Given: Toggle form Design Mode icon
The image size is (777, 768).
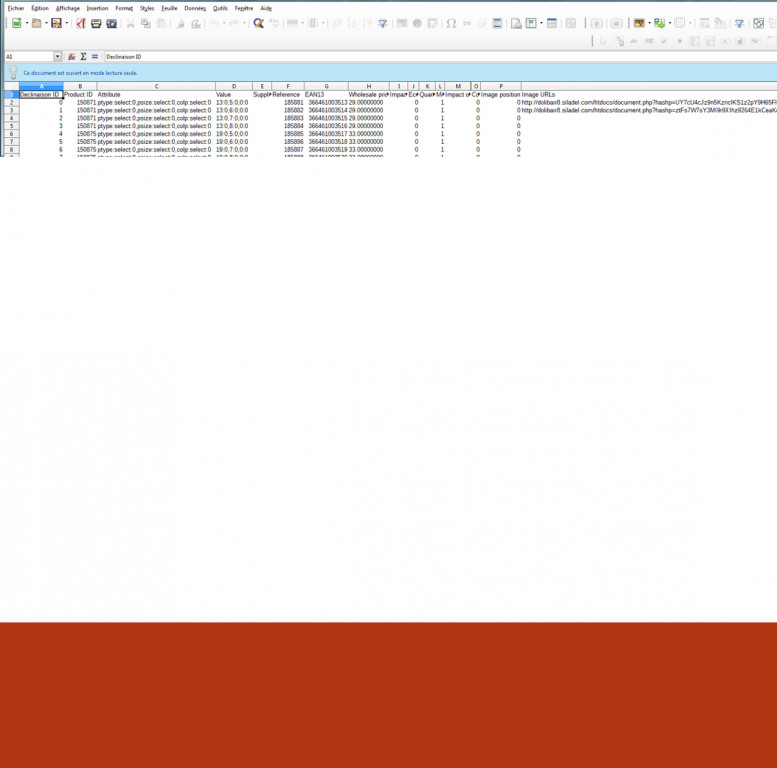Looking at the screenshot, I should (x=619, y=41).
